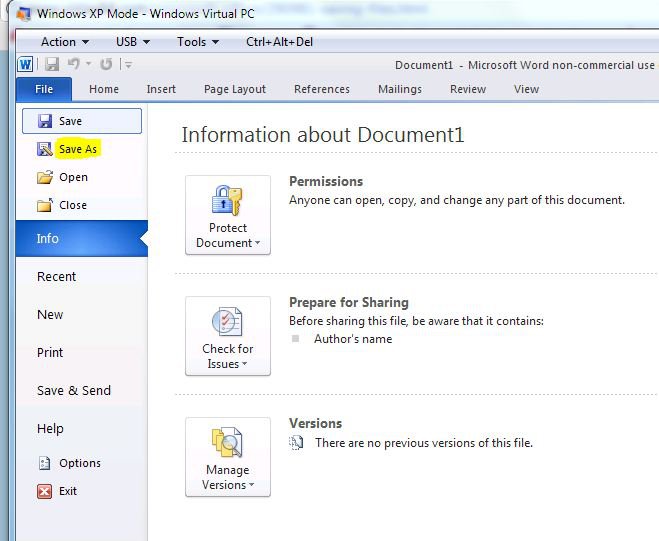Click the red Exit X icon
The height and width of the screenshot is (541, 659).
coord(45,491)
